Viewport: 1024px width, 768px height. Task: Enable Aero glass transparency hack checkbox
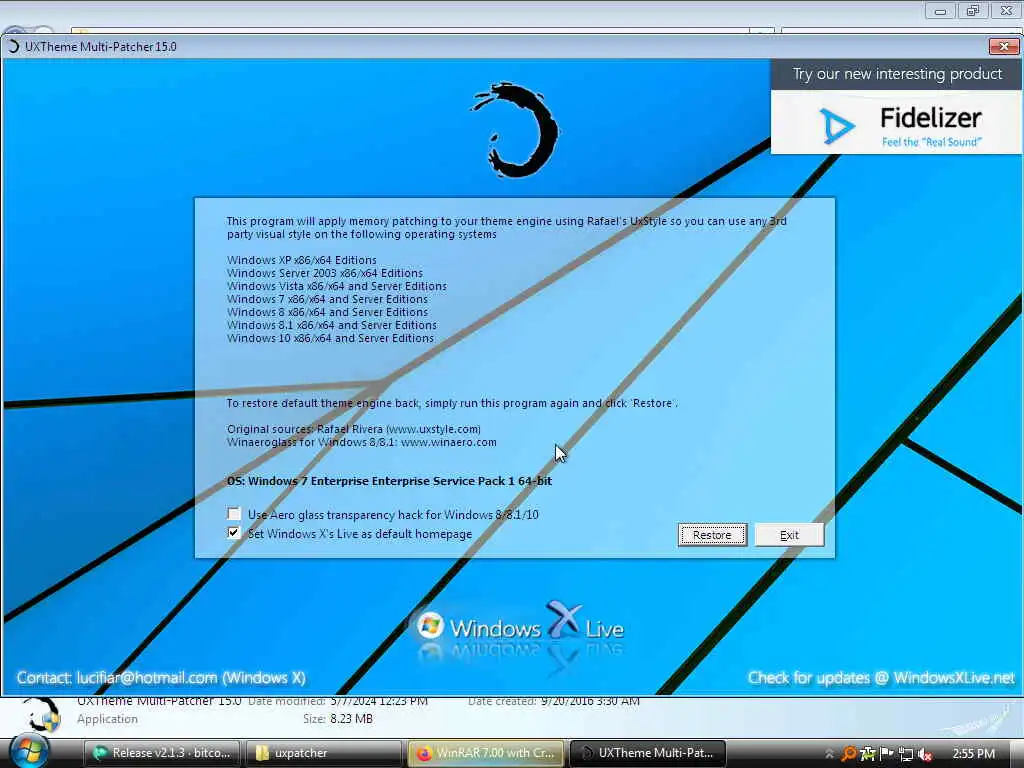point(234,514)
